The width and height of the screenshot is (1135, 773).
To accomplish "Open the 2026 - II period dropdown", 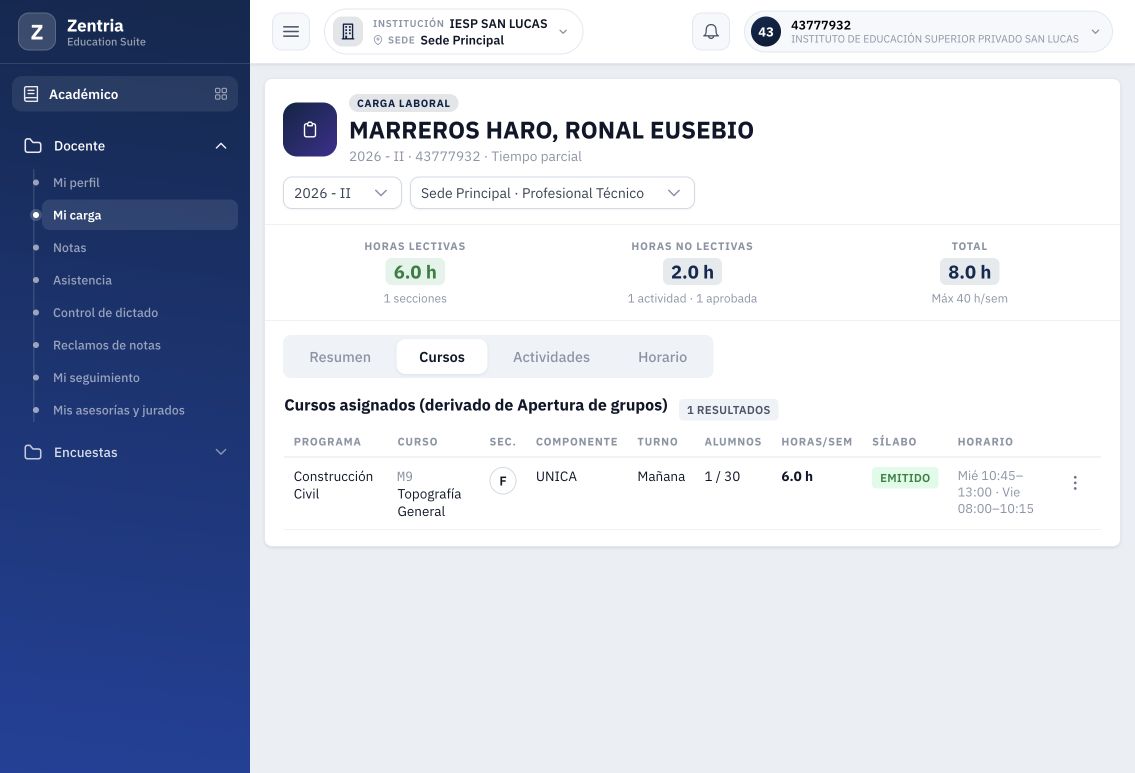I will point(342,193).
